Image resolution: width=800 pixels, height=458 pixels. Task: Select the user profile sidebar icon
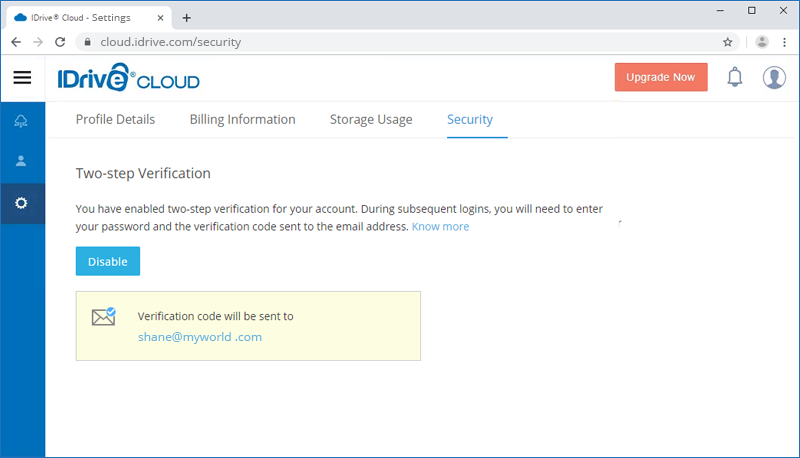(22, 161)
